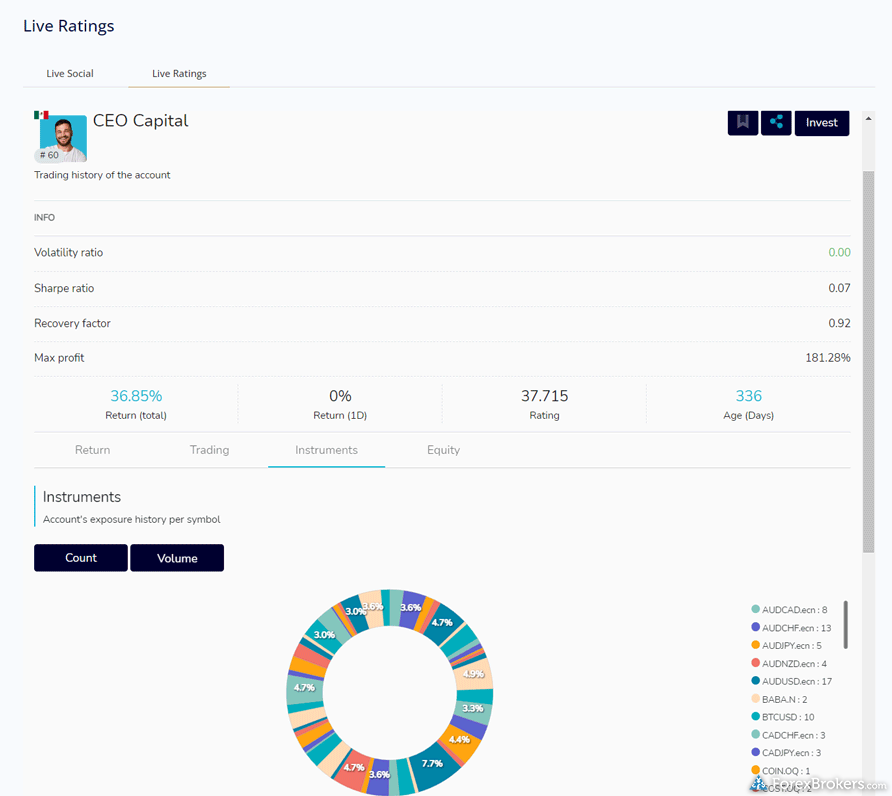892x796 pixels.
Task: Toggle AUDJPY.ecn legend entry
Action: pos(786,646)
